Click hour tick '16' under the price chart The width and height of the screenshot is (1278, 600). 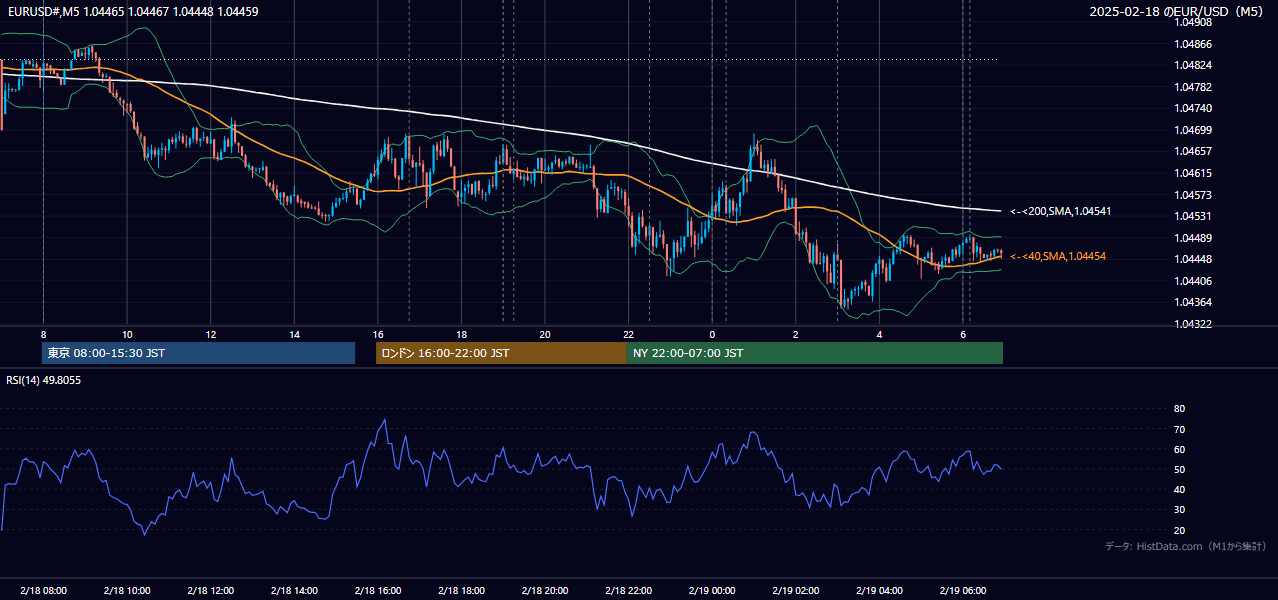coord(378,334)
